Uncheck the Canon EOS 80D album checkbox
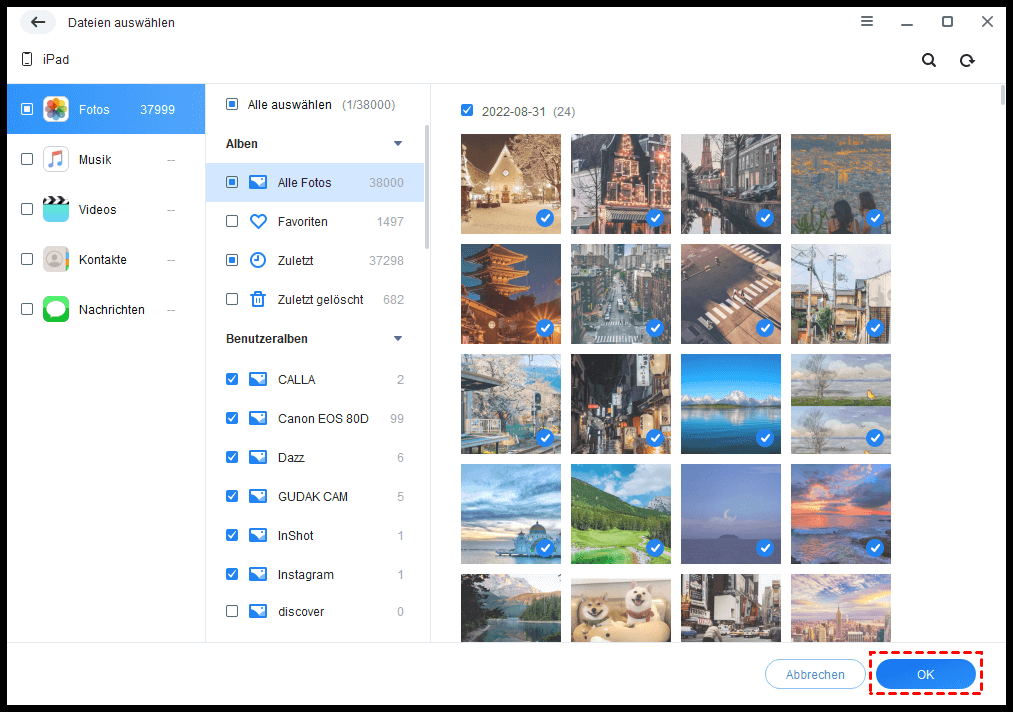 (x=232, y=419)
